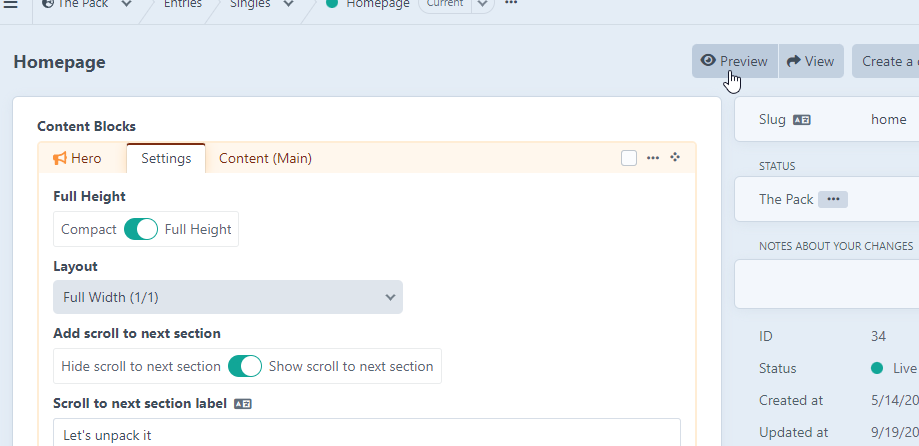The image size is (919, 446).
Task: Expand The Pack site dropdown
Action: tap(126, 4)
